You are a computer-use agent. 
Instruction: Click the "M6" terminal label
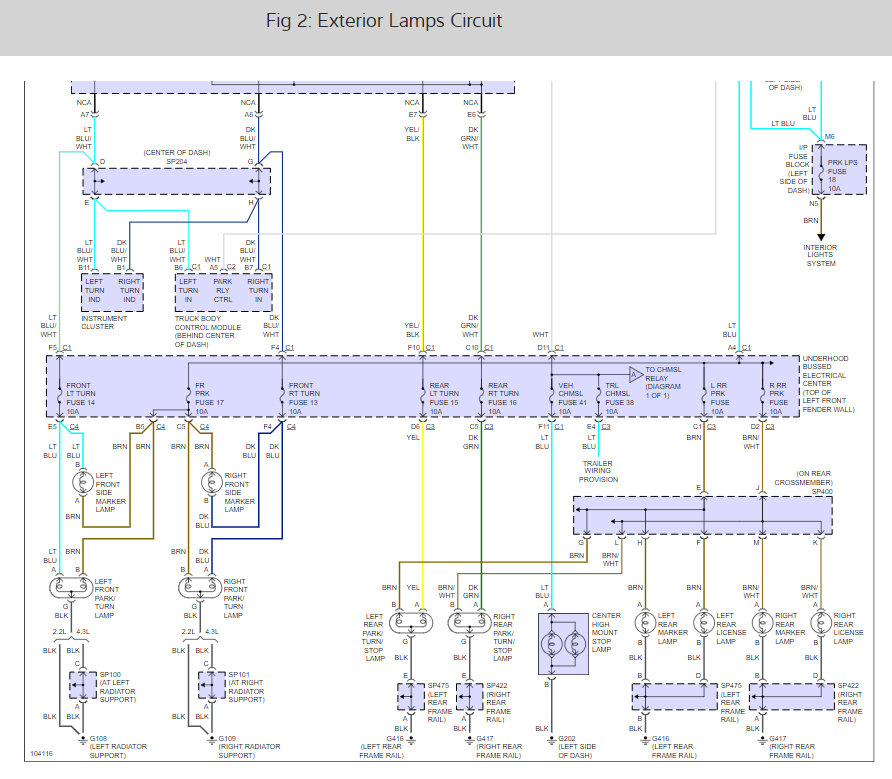(x=829, y=137)
